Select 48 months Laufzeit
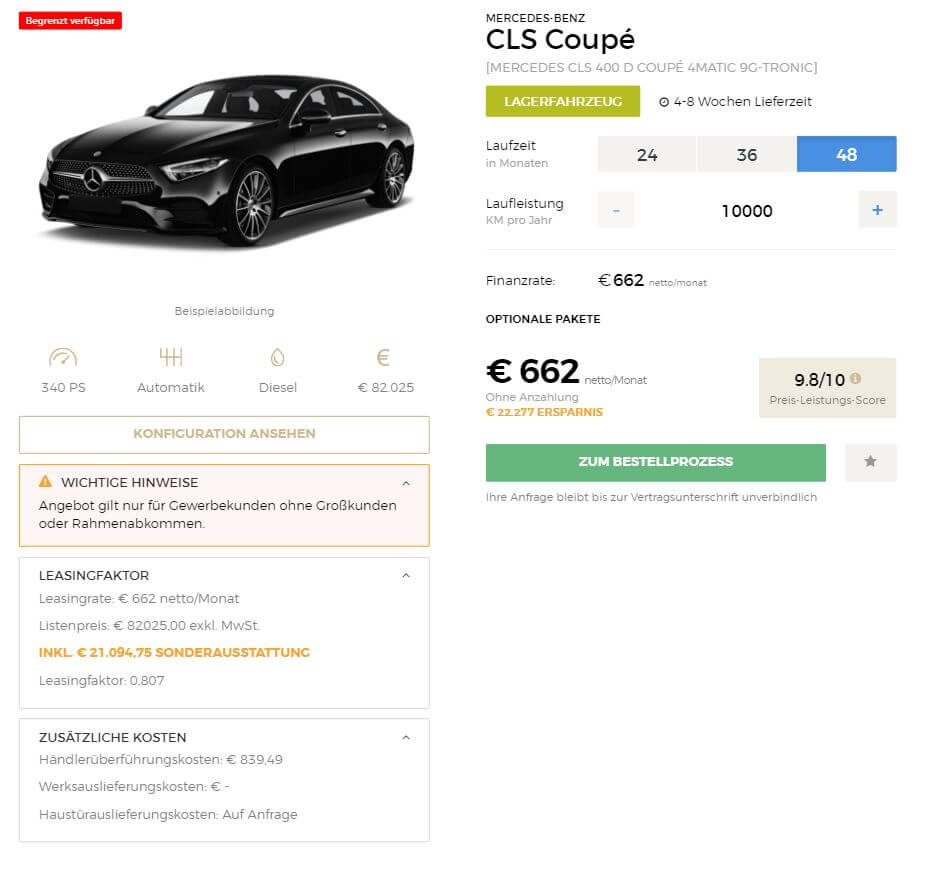This screenshot has width=951, height=878. pyautogui.click(x=847, y=154)
